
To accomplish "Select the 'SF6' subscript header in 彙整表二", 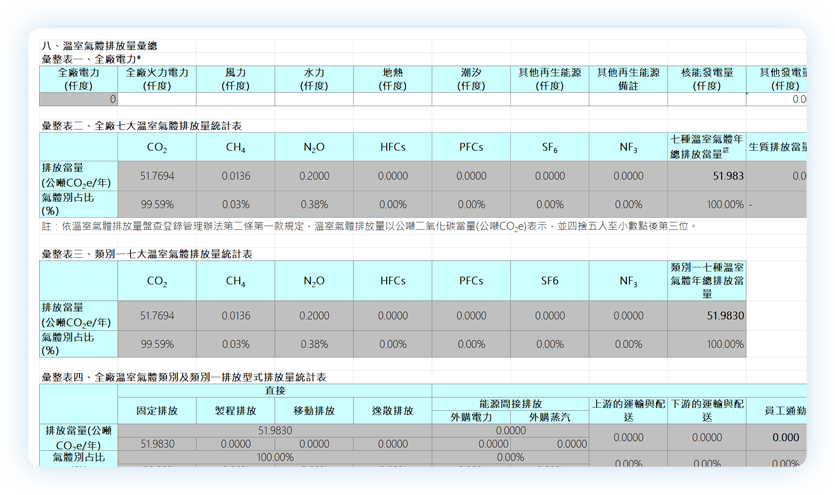I will point(550,147).
